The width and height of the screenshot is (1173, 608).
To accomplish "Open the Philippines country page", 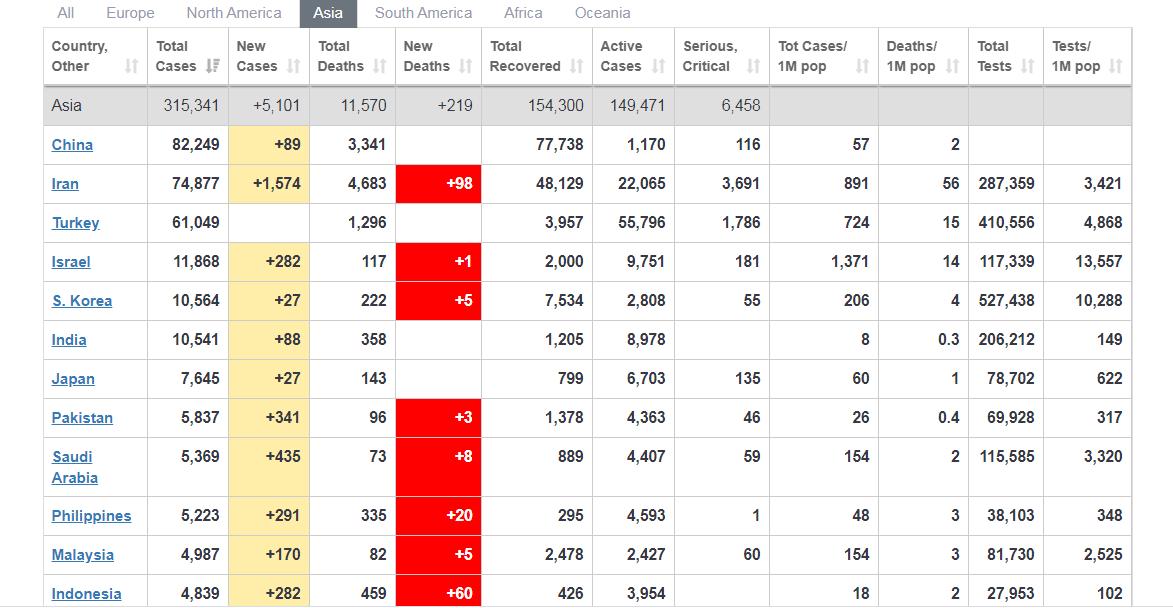I will [91, 516].
